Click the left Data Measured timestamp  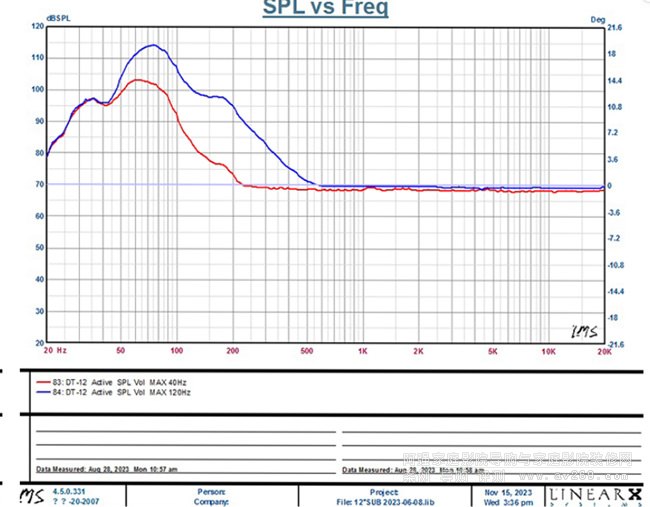coord(92,468)
